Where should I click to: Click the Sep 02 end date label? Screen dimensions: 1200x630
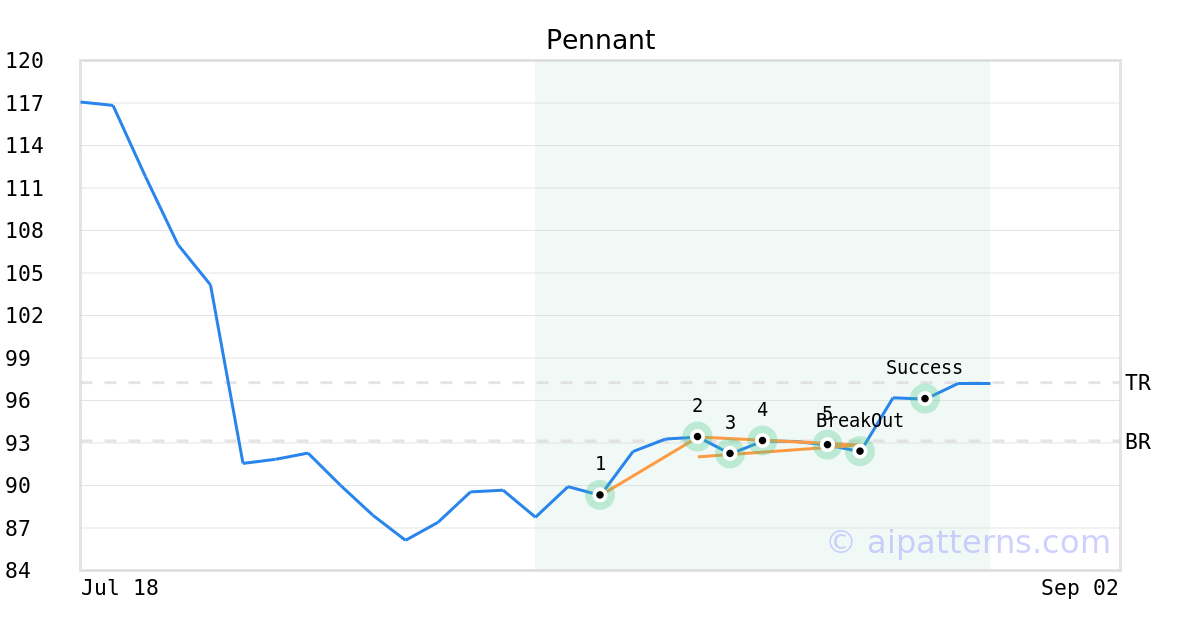(1080, 588)
